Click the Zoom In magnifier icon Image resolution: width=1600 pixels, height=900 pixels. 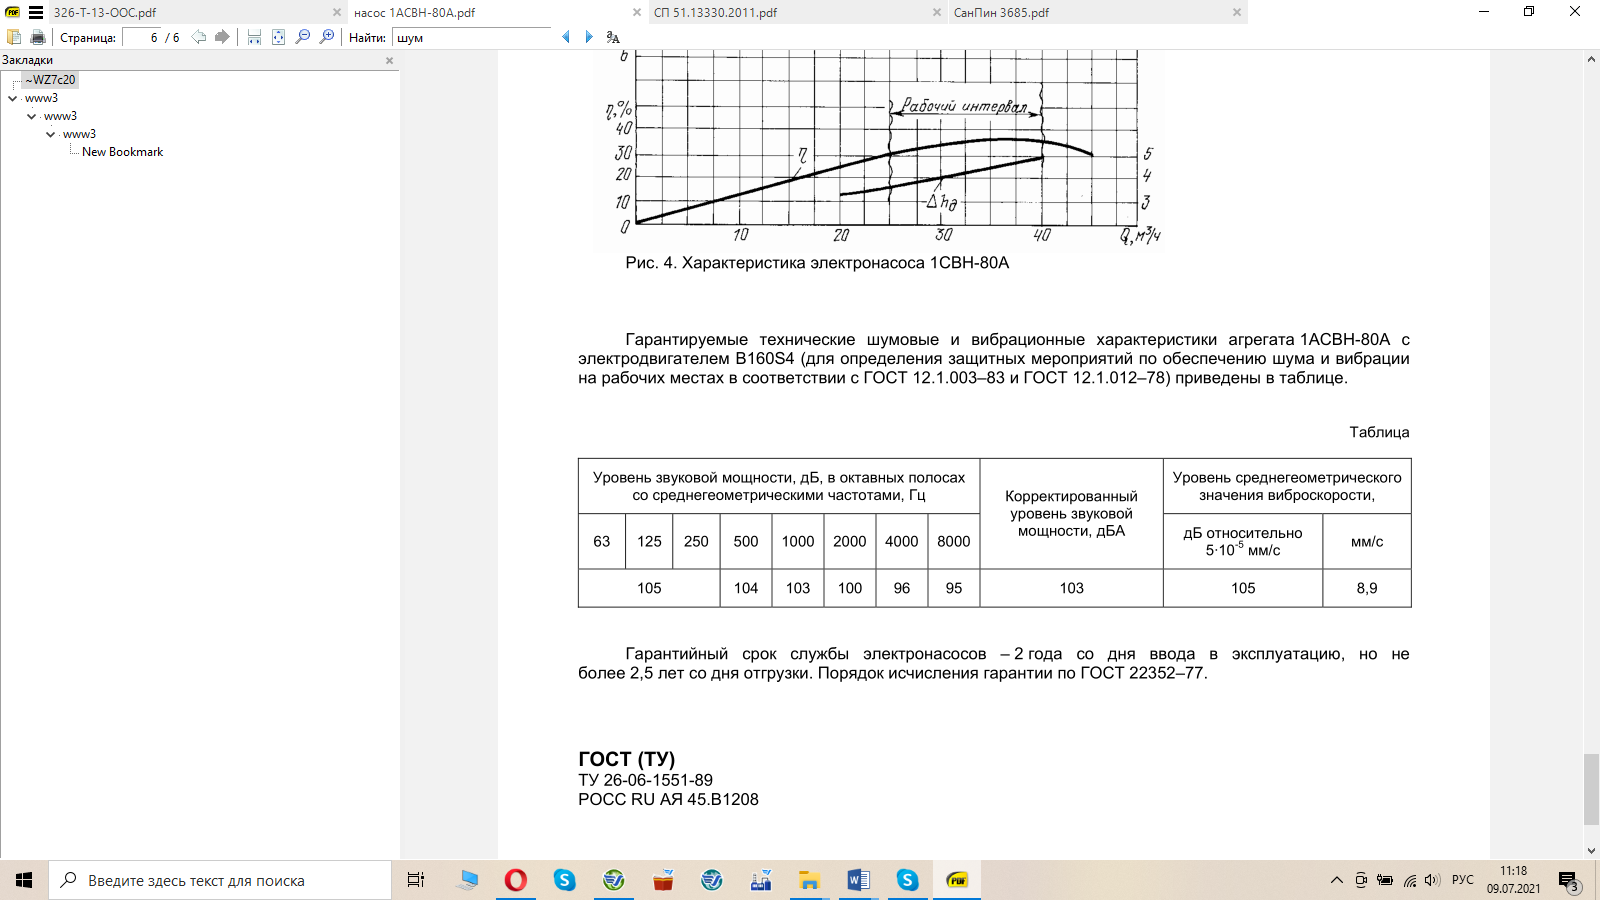[327, 37]
